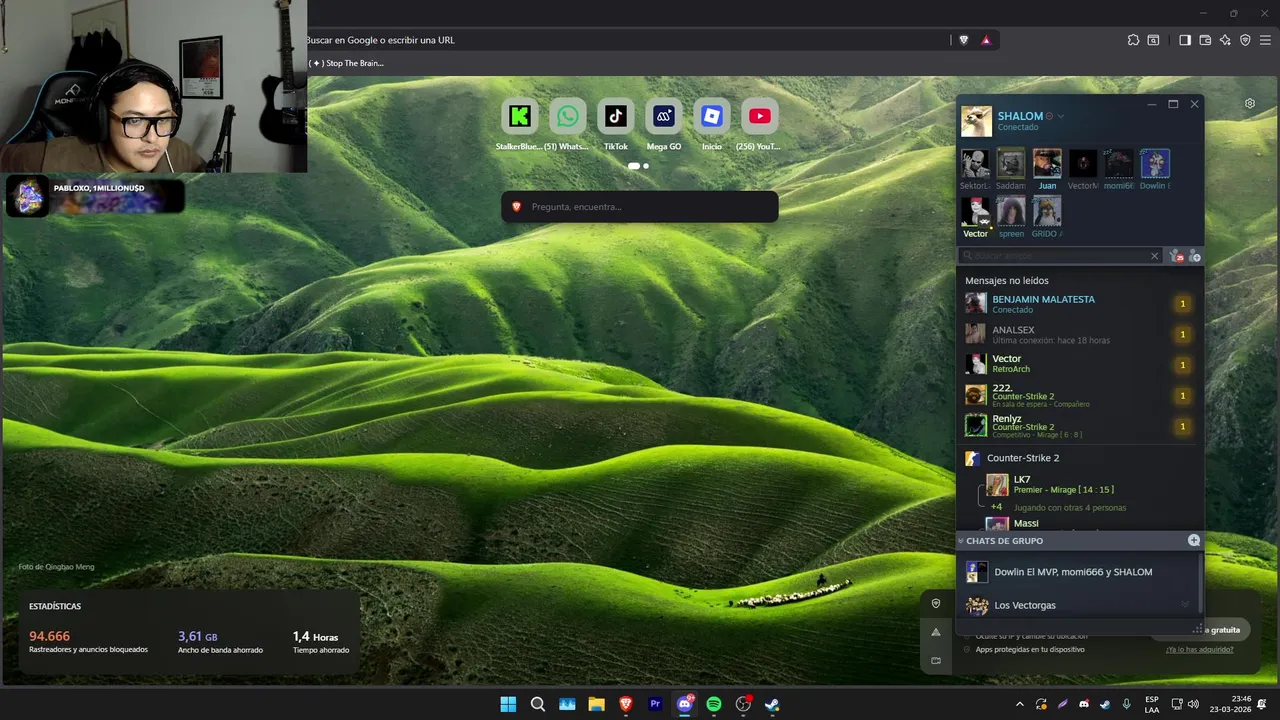The height and width of the screenshot is (720, 1280).
Task: Select the Rewards triangle tab in widget
Action: tap(936, 632)
